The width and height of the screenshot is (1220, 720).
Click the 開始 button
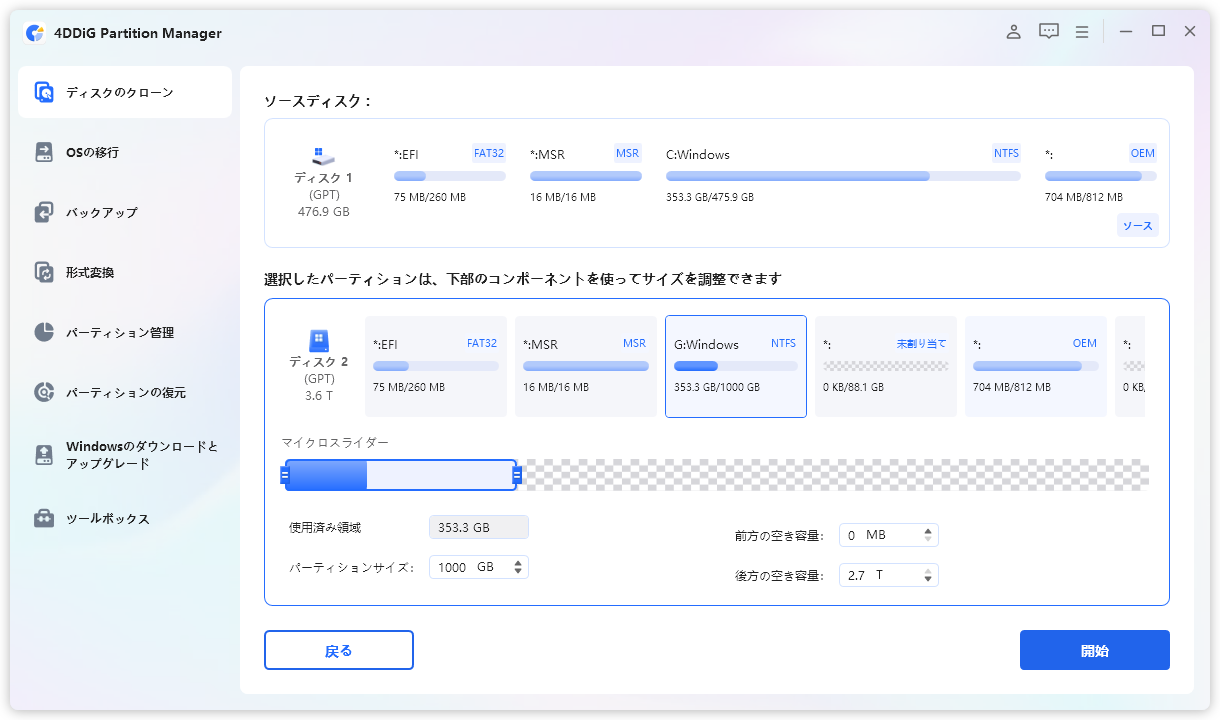click(x=1095, y=650)
